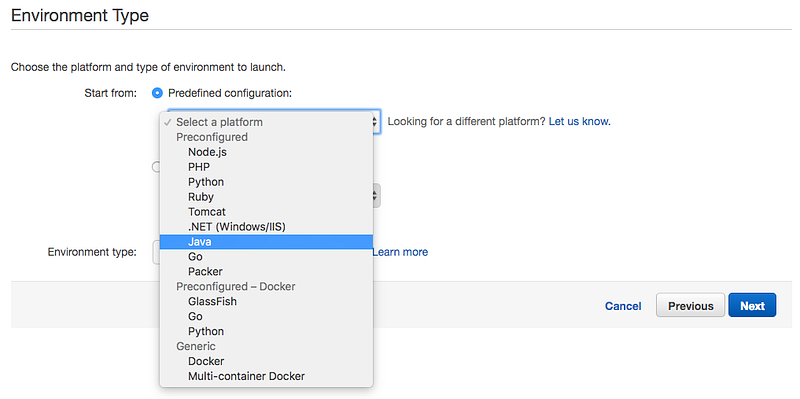Choose Docker under the Generic group

[266, 361]
